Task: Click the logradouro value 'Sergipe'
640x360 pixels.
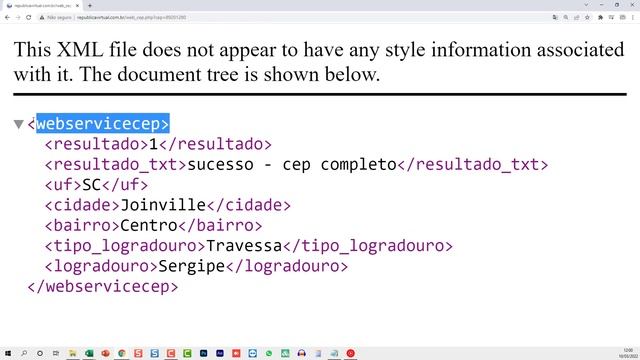Action: pyautogui.click(x=191, y=266)
